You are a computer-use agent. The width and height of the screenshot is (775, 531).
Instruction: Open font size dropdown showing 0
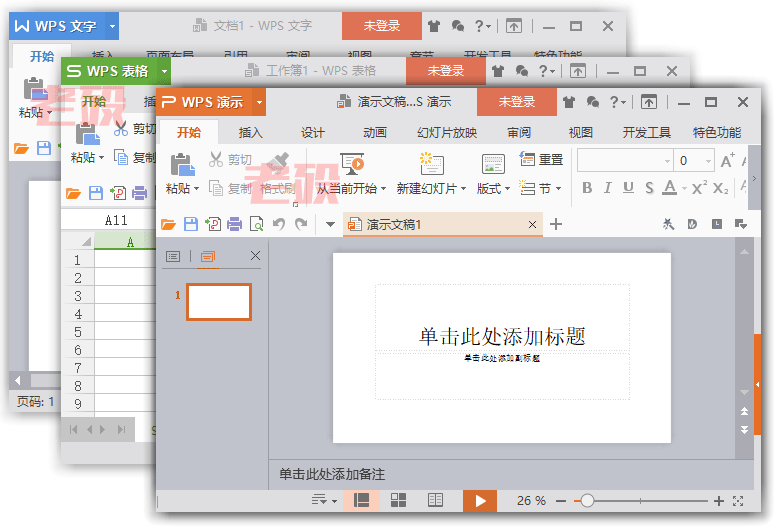[708, 161]
